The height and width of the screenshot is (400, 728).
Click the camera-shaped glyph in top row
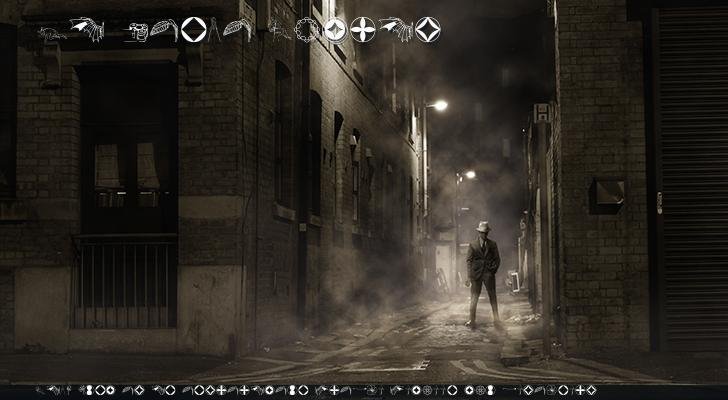pos(138,32)
